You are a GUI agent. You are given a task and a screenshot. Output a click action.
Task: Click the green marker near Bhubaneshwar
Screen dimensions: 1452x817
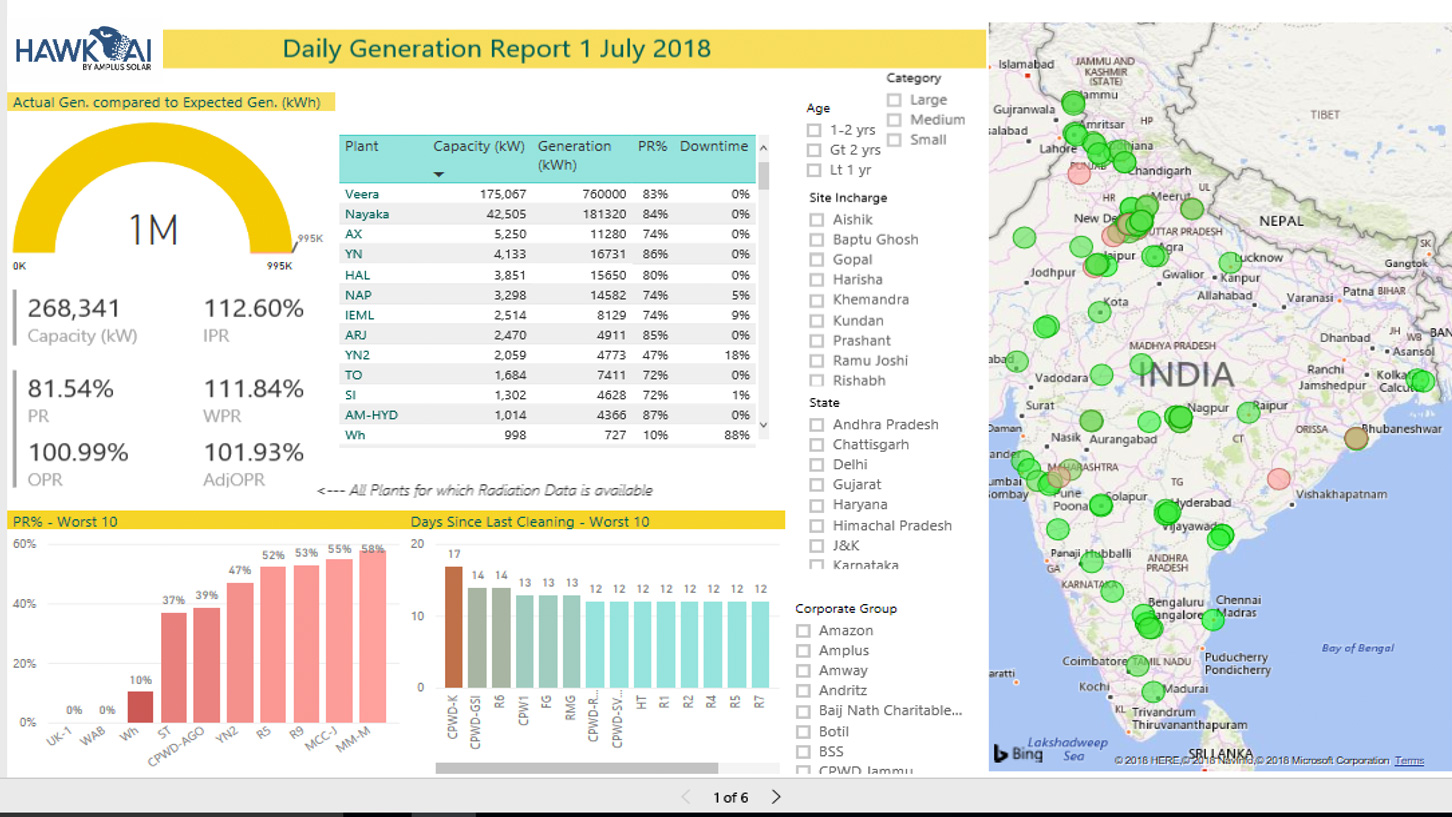[1356, 438]
